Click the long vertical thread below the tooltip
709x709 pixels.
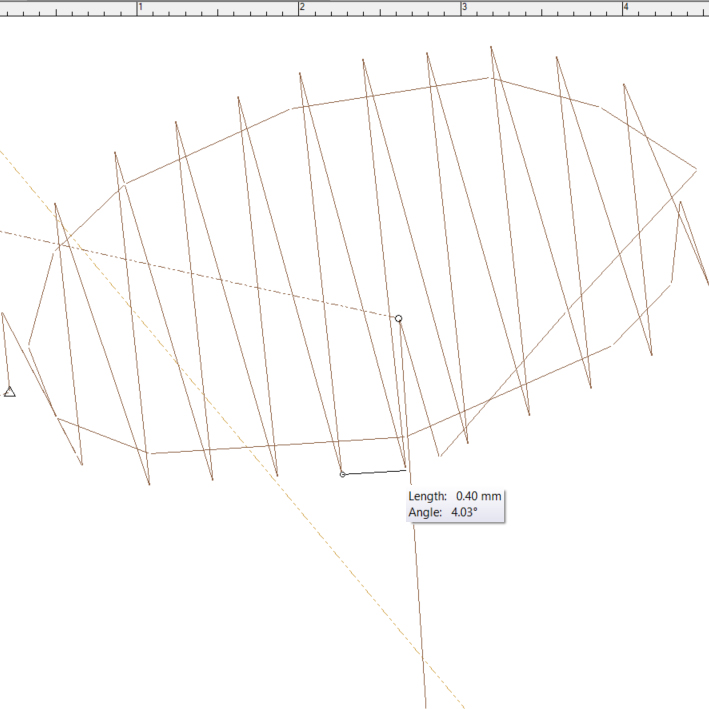click(x=420, y=620)
